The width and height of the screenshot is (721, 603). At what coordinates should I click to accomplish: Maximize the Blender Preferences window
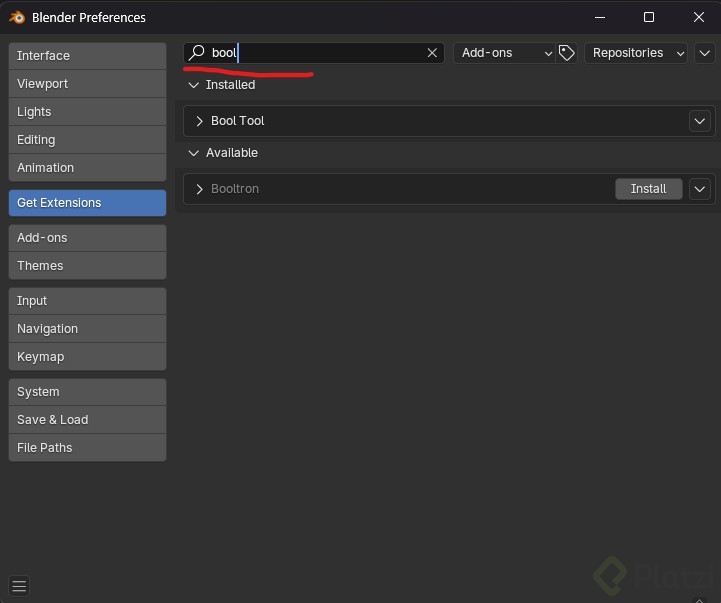[x=649, y=17]
